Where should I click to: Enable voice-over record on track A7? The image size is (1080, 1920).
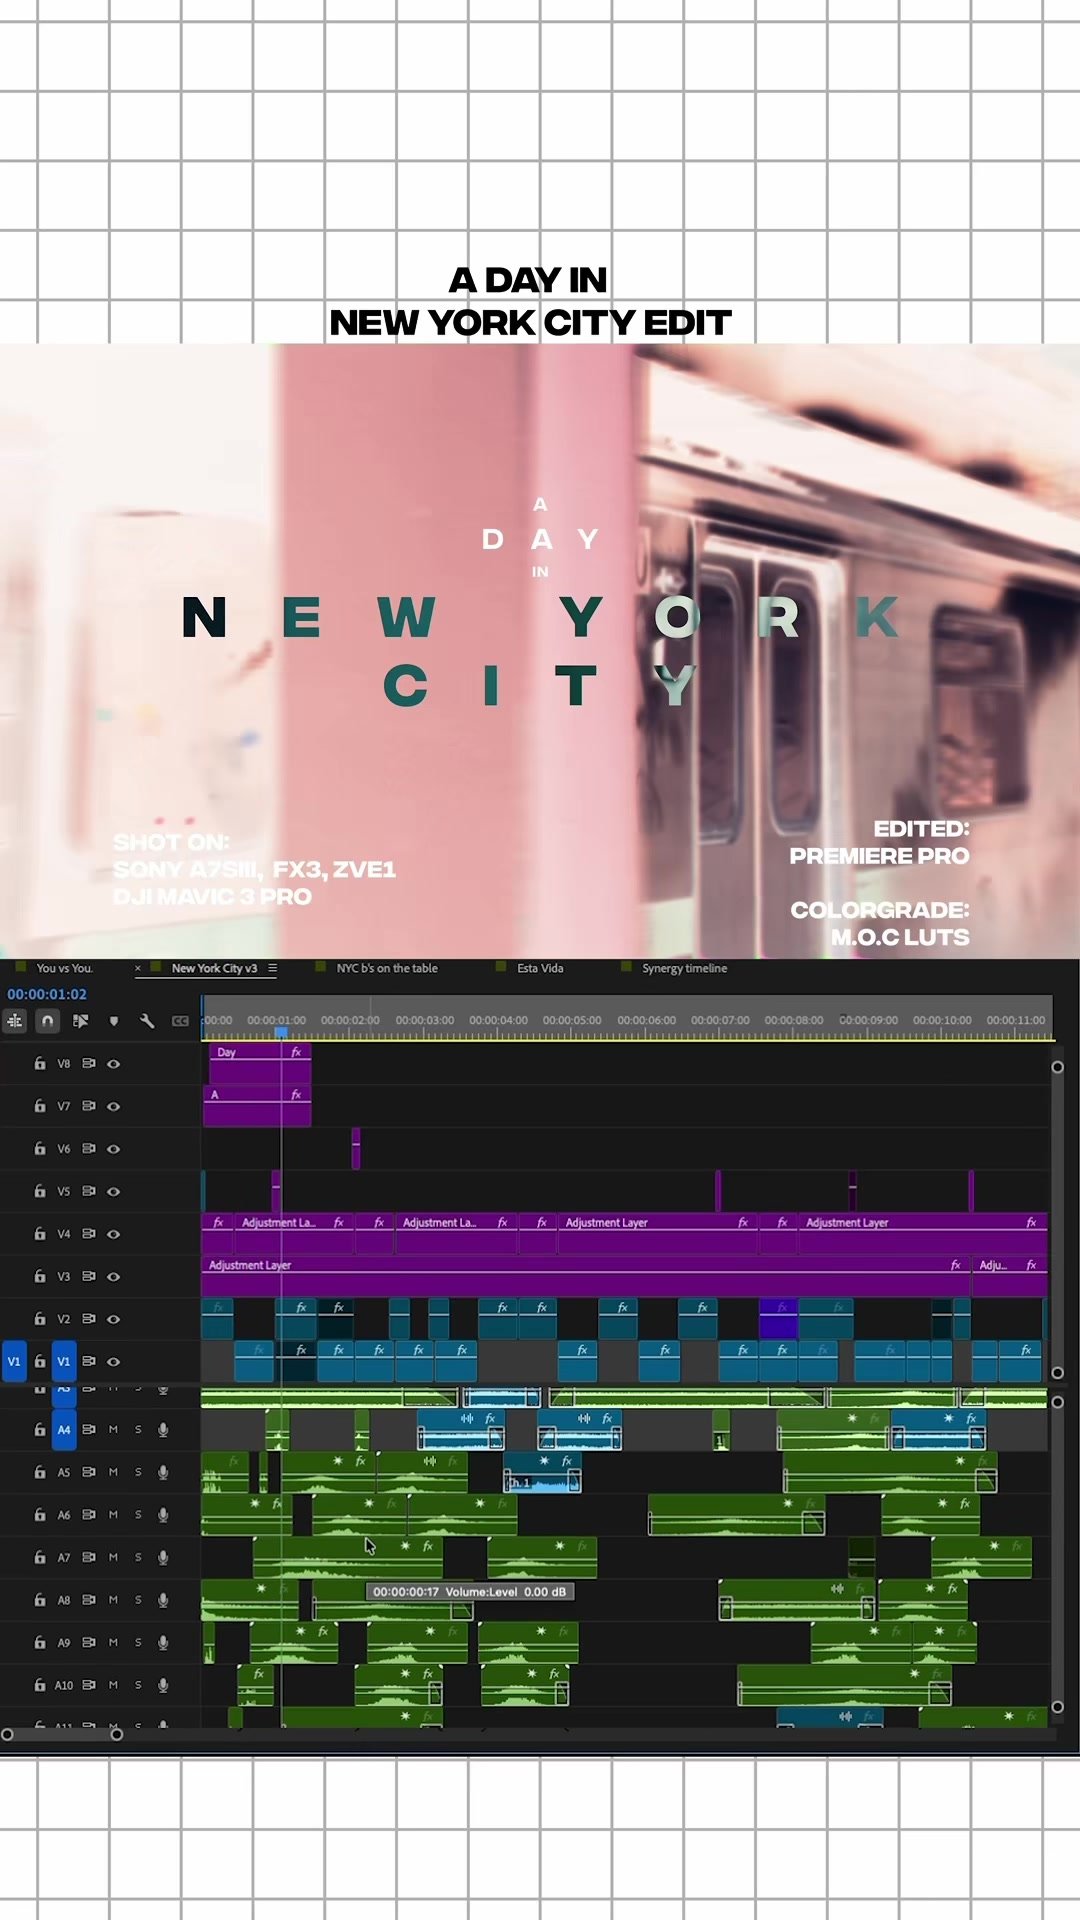point(163,1558)
